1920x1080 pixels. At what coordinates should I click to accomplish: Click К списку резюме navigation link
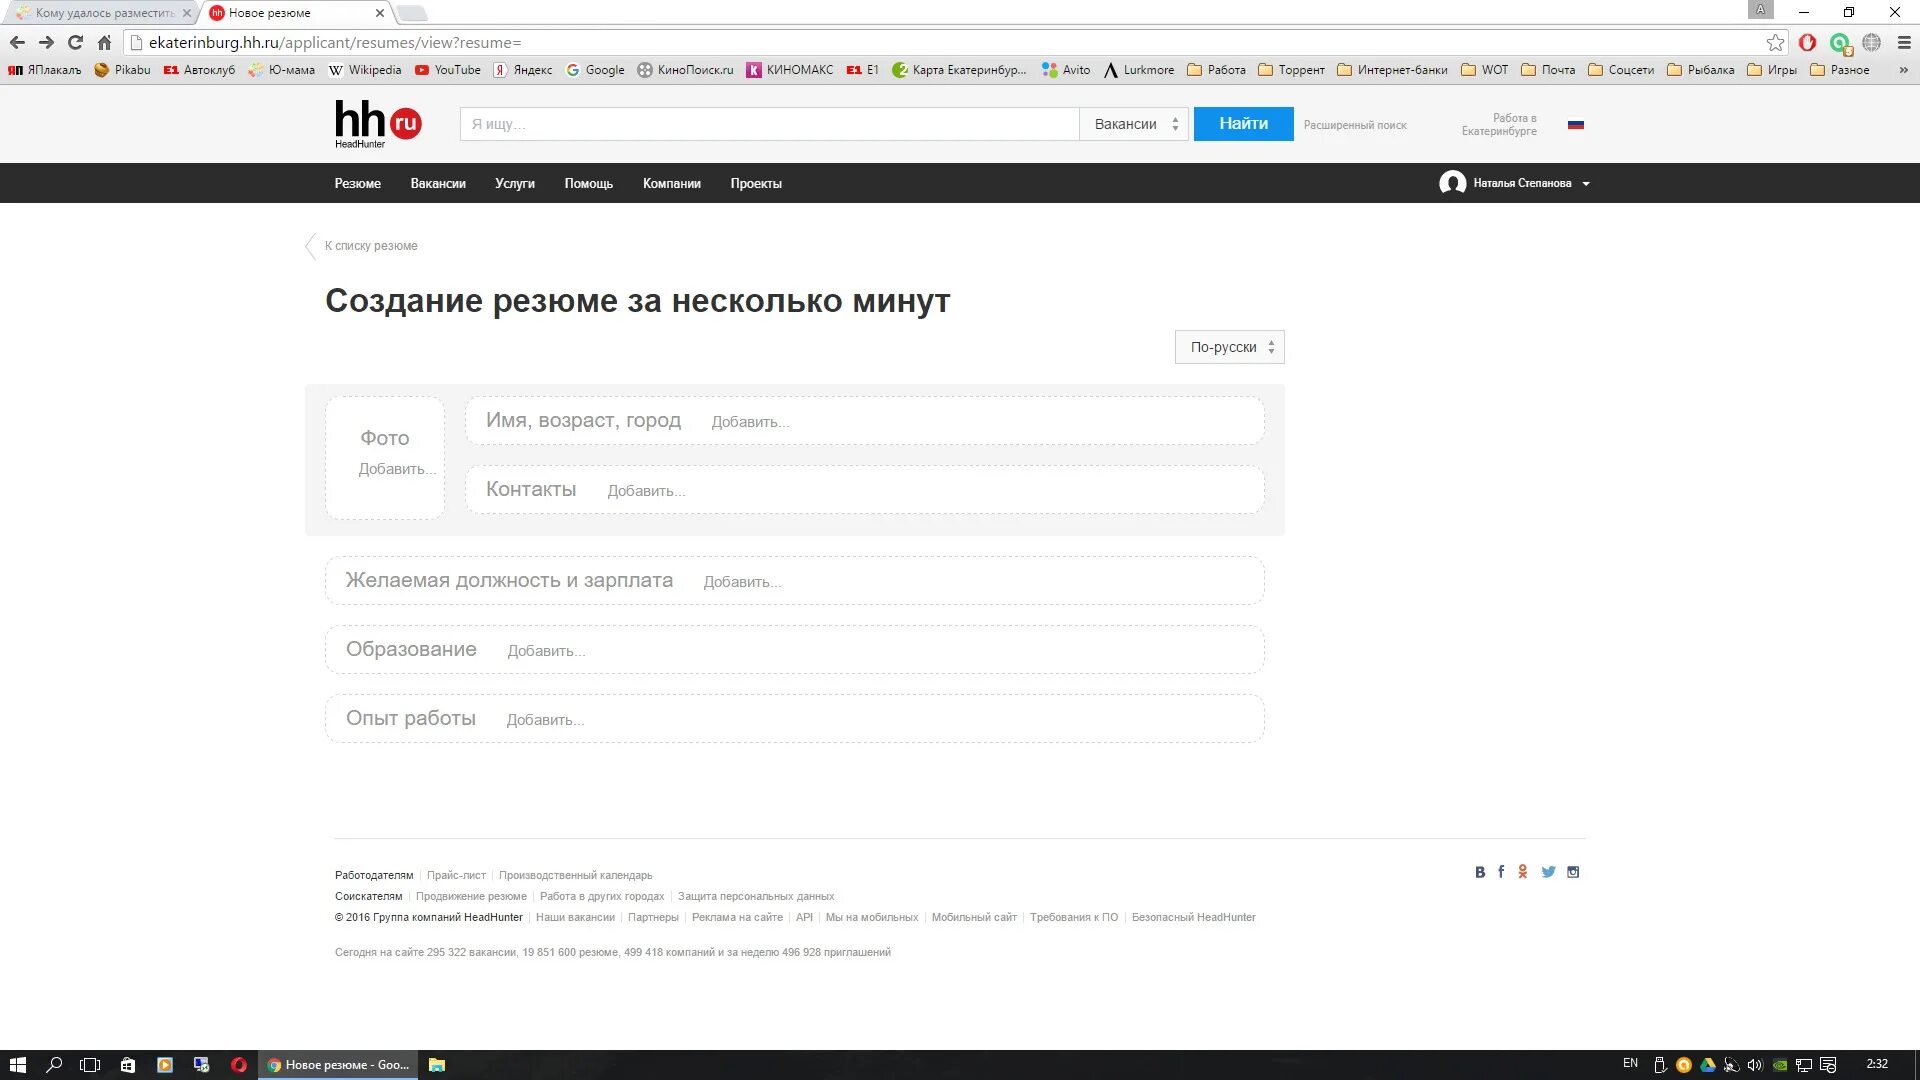371,245
